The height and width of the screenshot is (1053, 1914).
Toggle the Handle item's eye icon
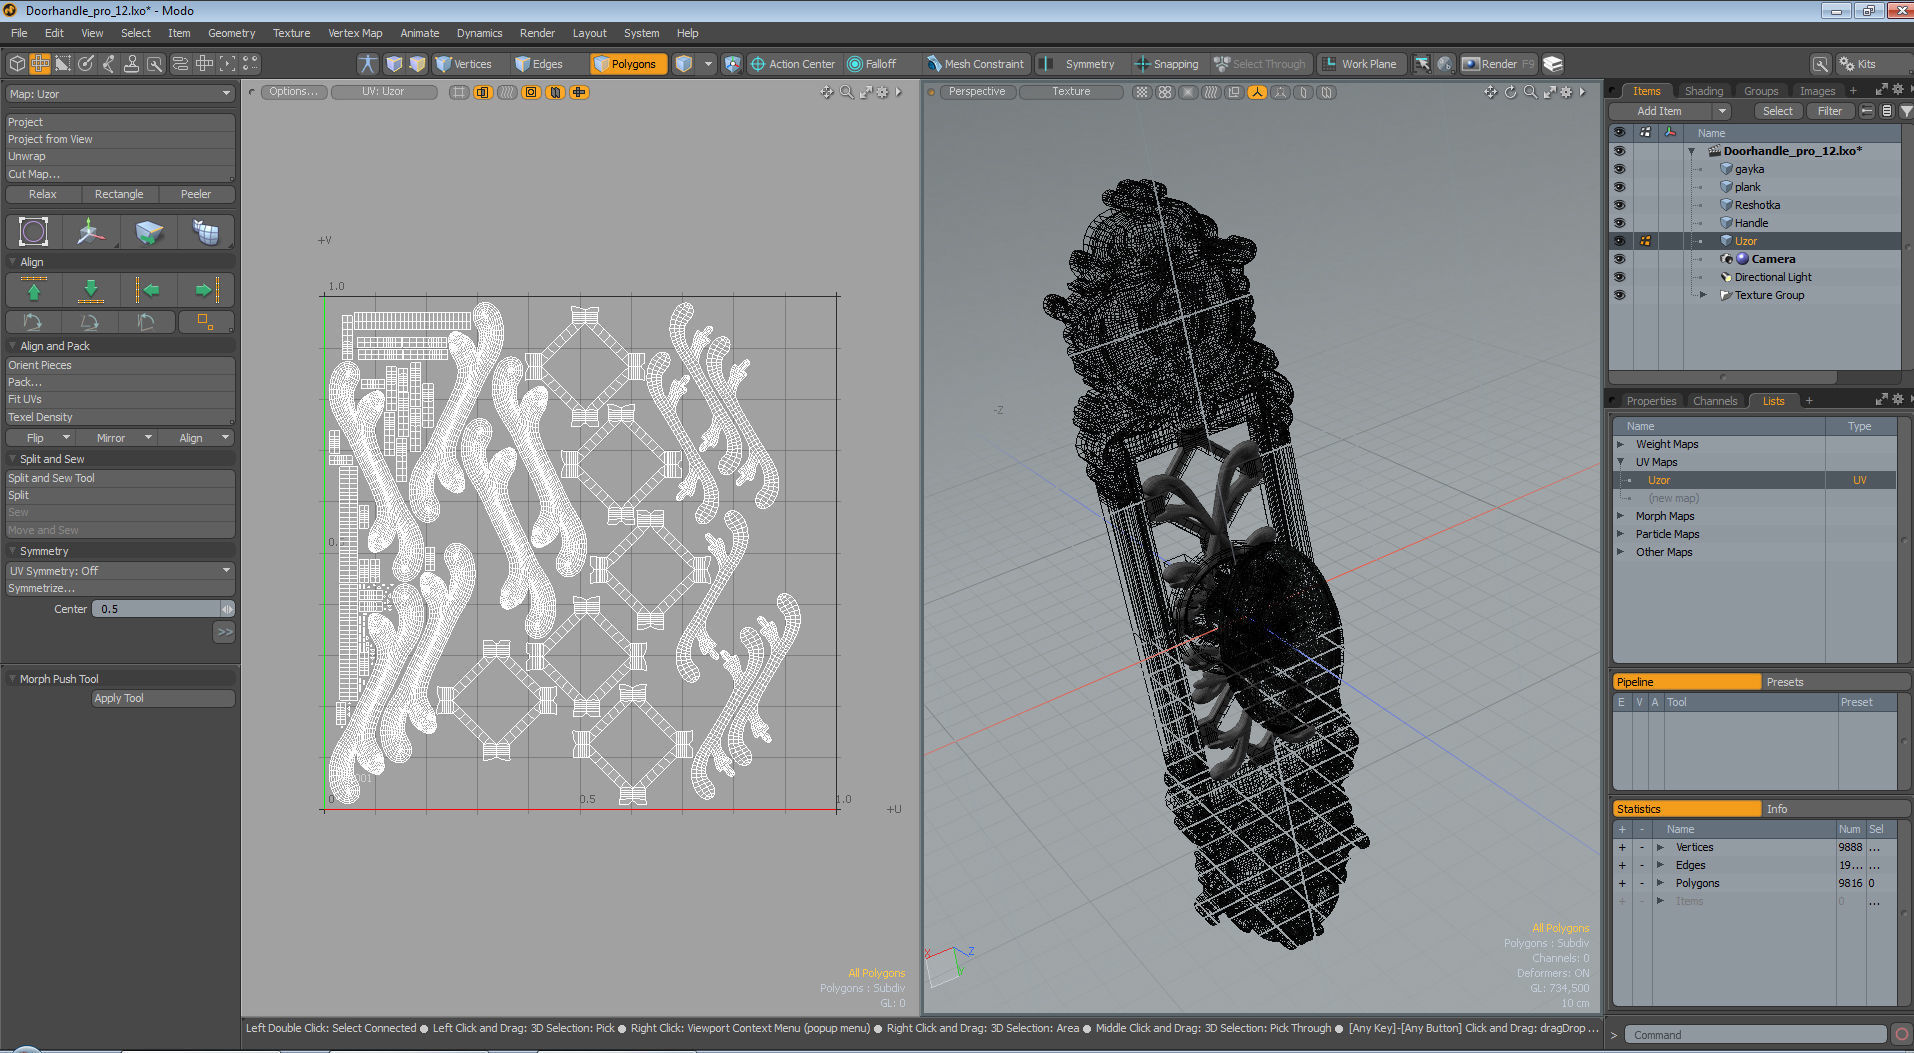[x=1619, y=223]
